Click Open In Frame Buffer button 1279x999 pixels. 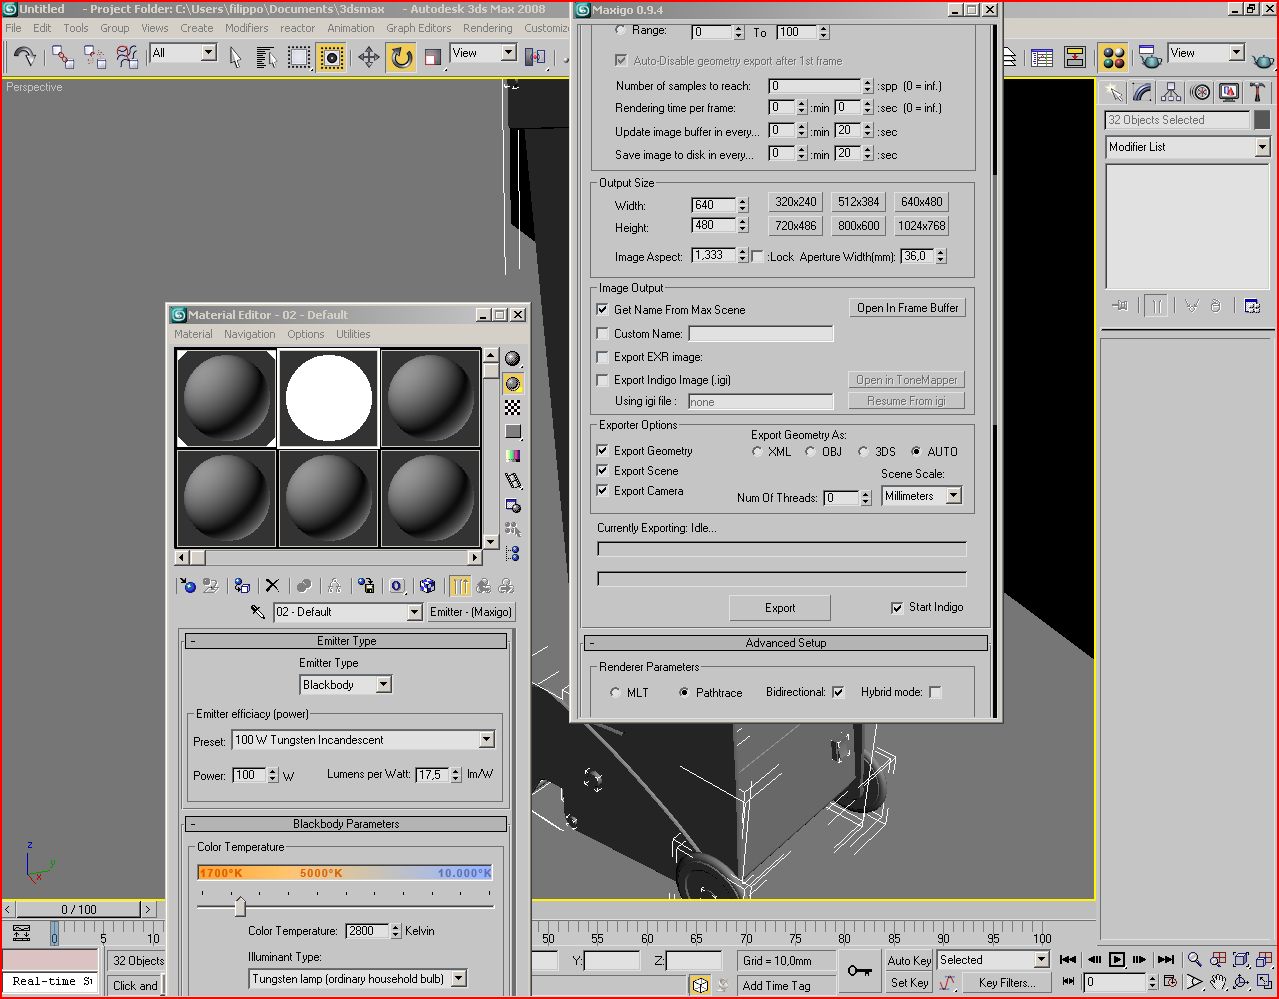pyautogui.click(x=907, y=308)
